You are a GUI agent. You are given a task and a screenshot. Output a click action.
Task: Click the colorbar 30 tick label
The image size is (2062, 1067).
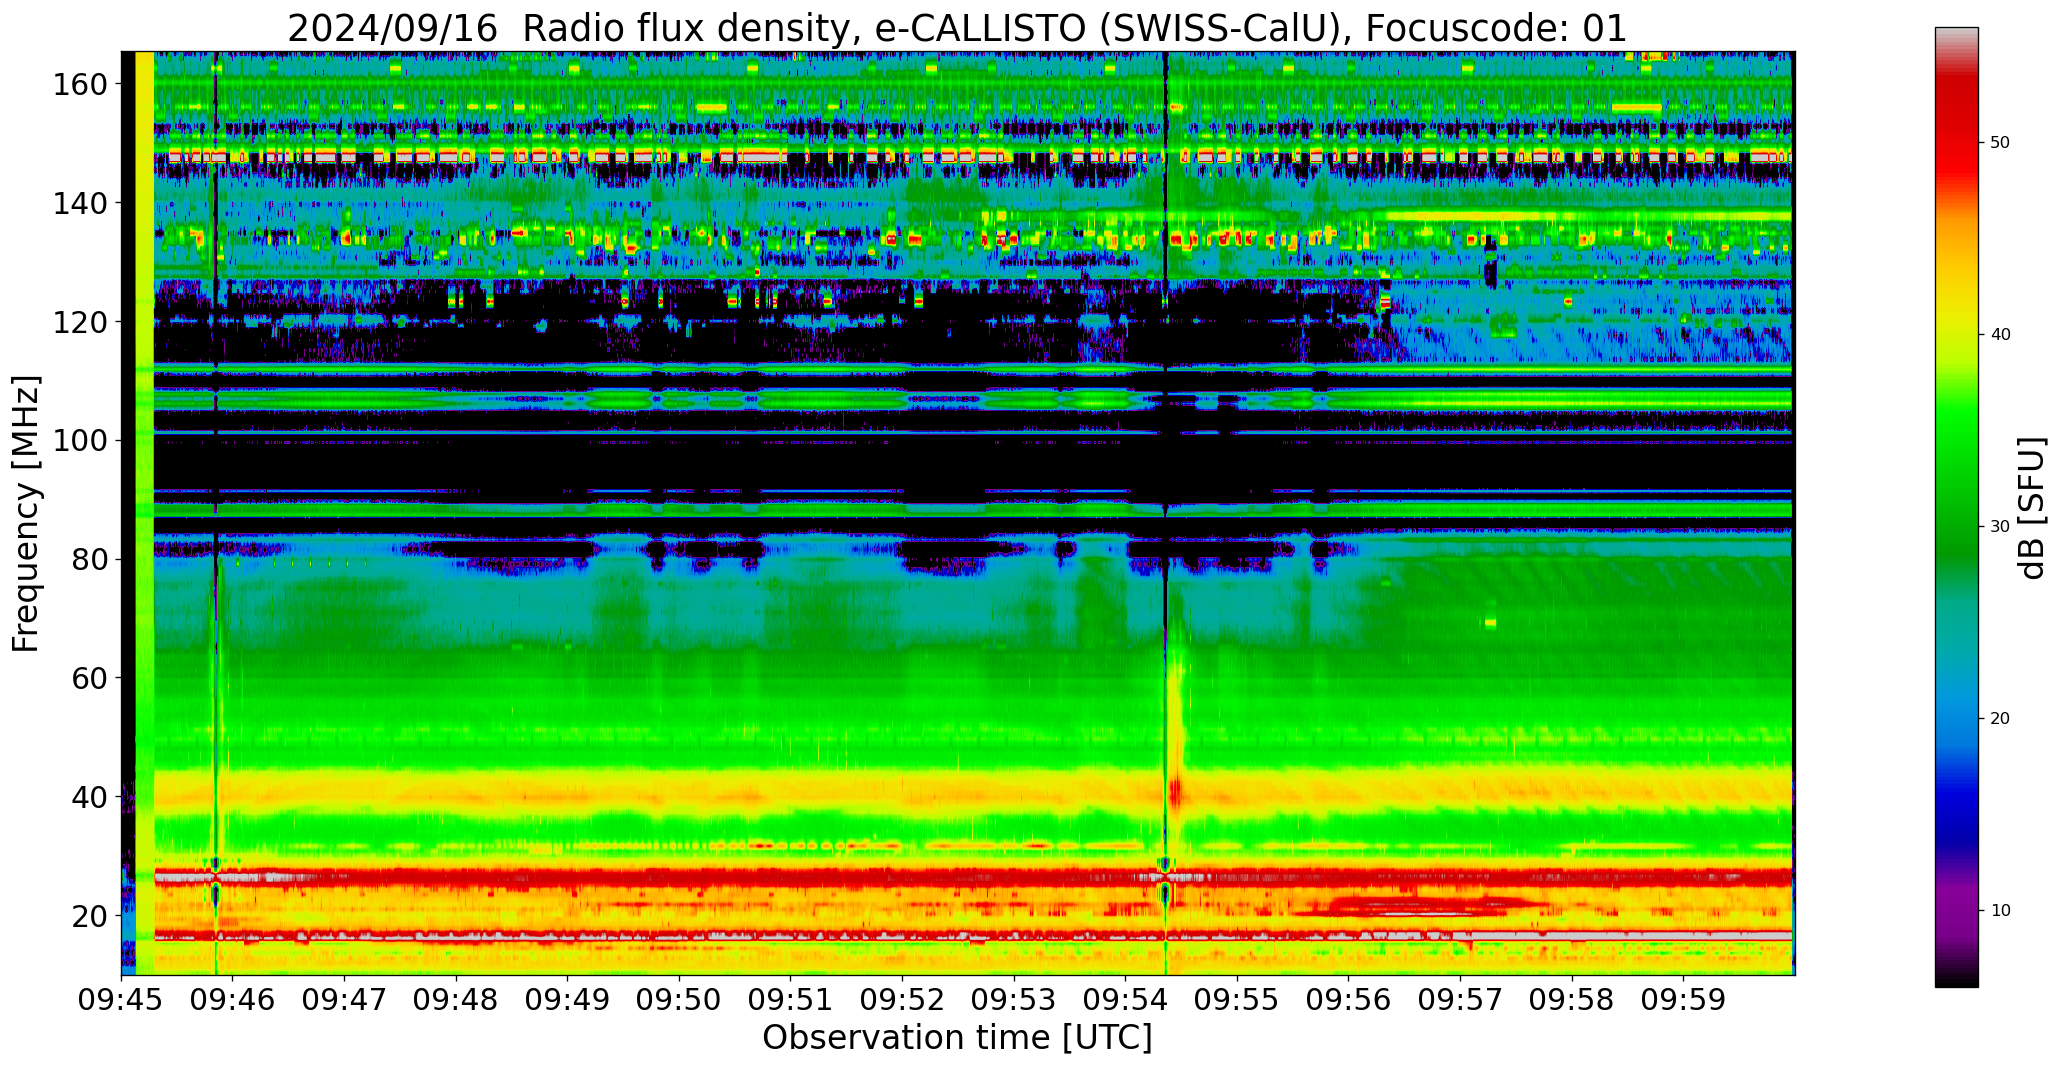tap(2000, 527)
